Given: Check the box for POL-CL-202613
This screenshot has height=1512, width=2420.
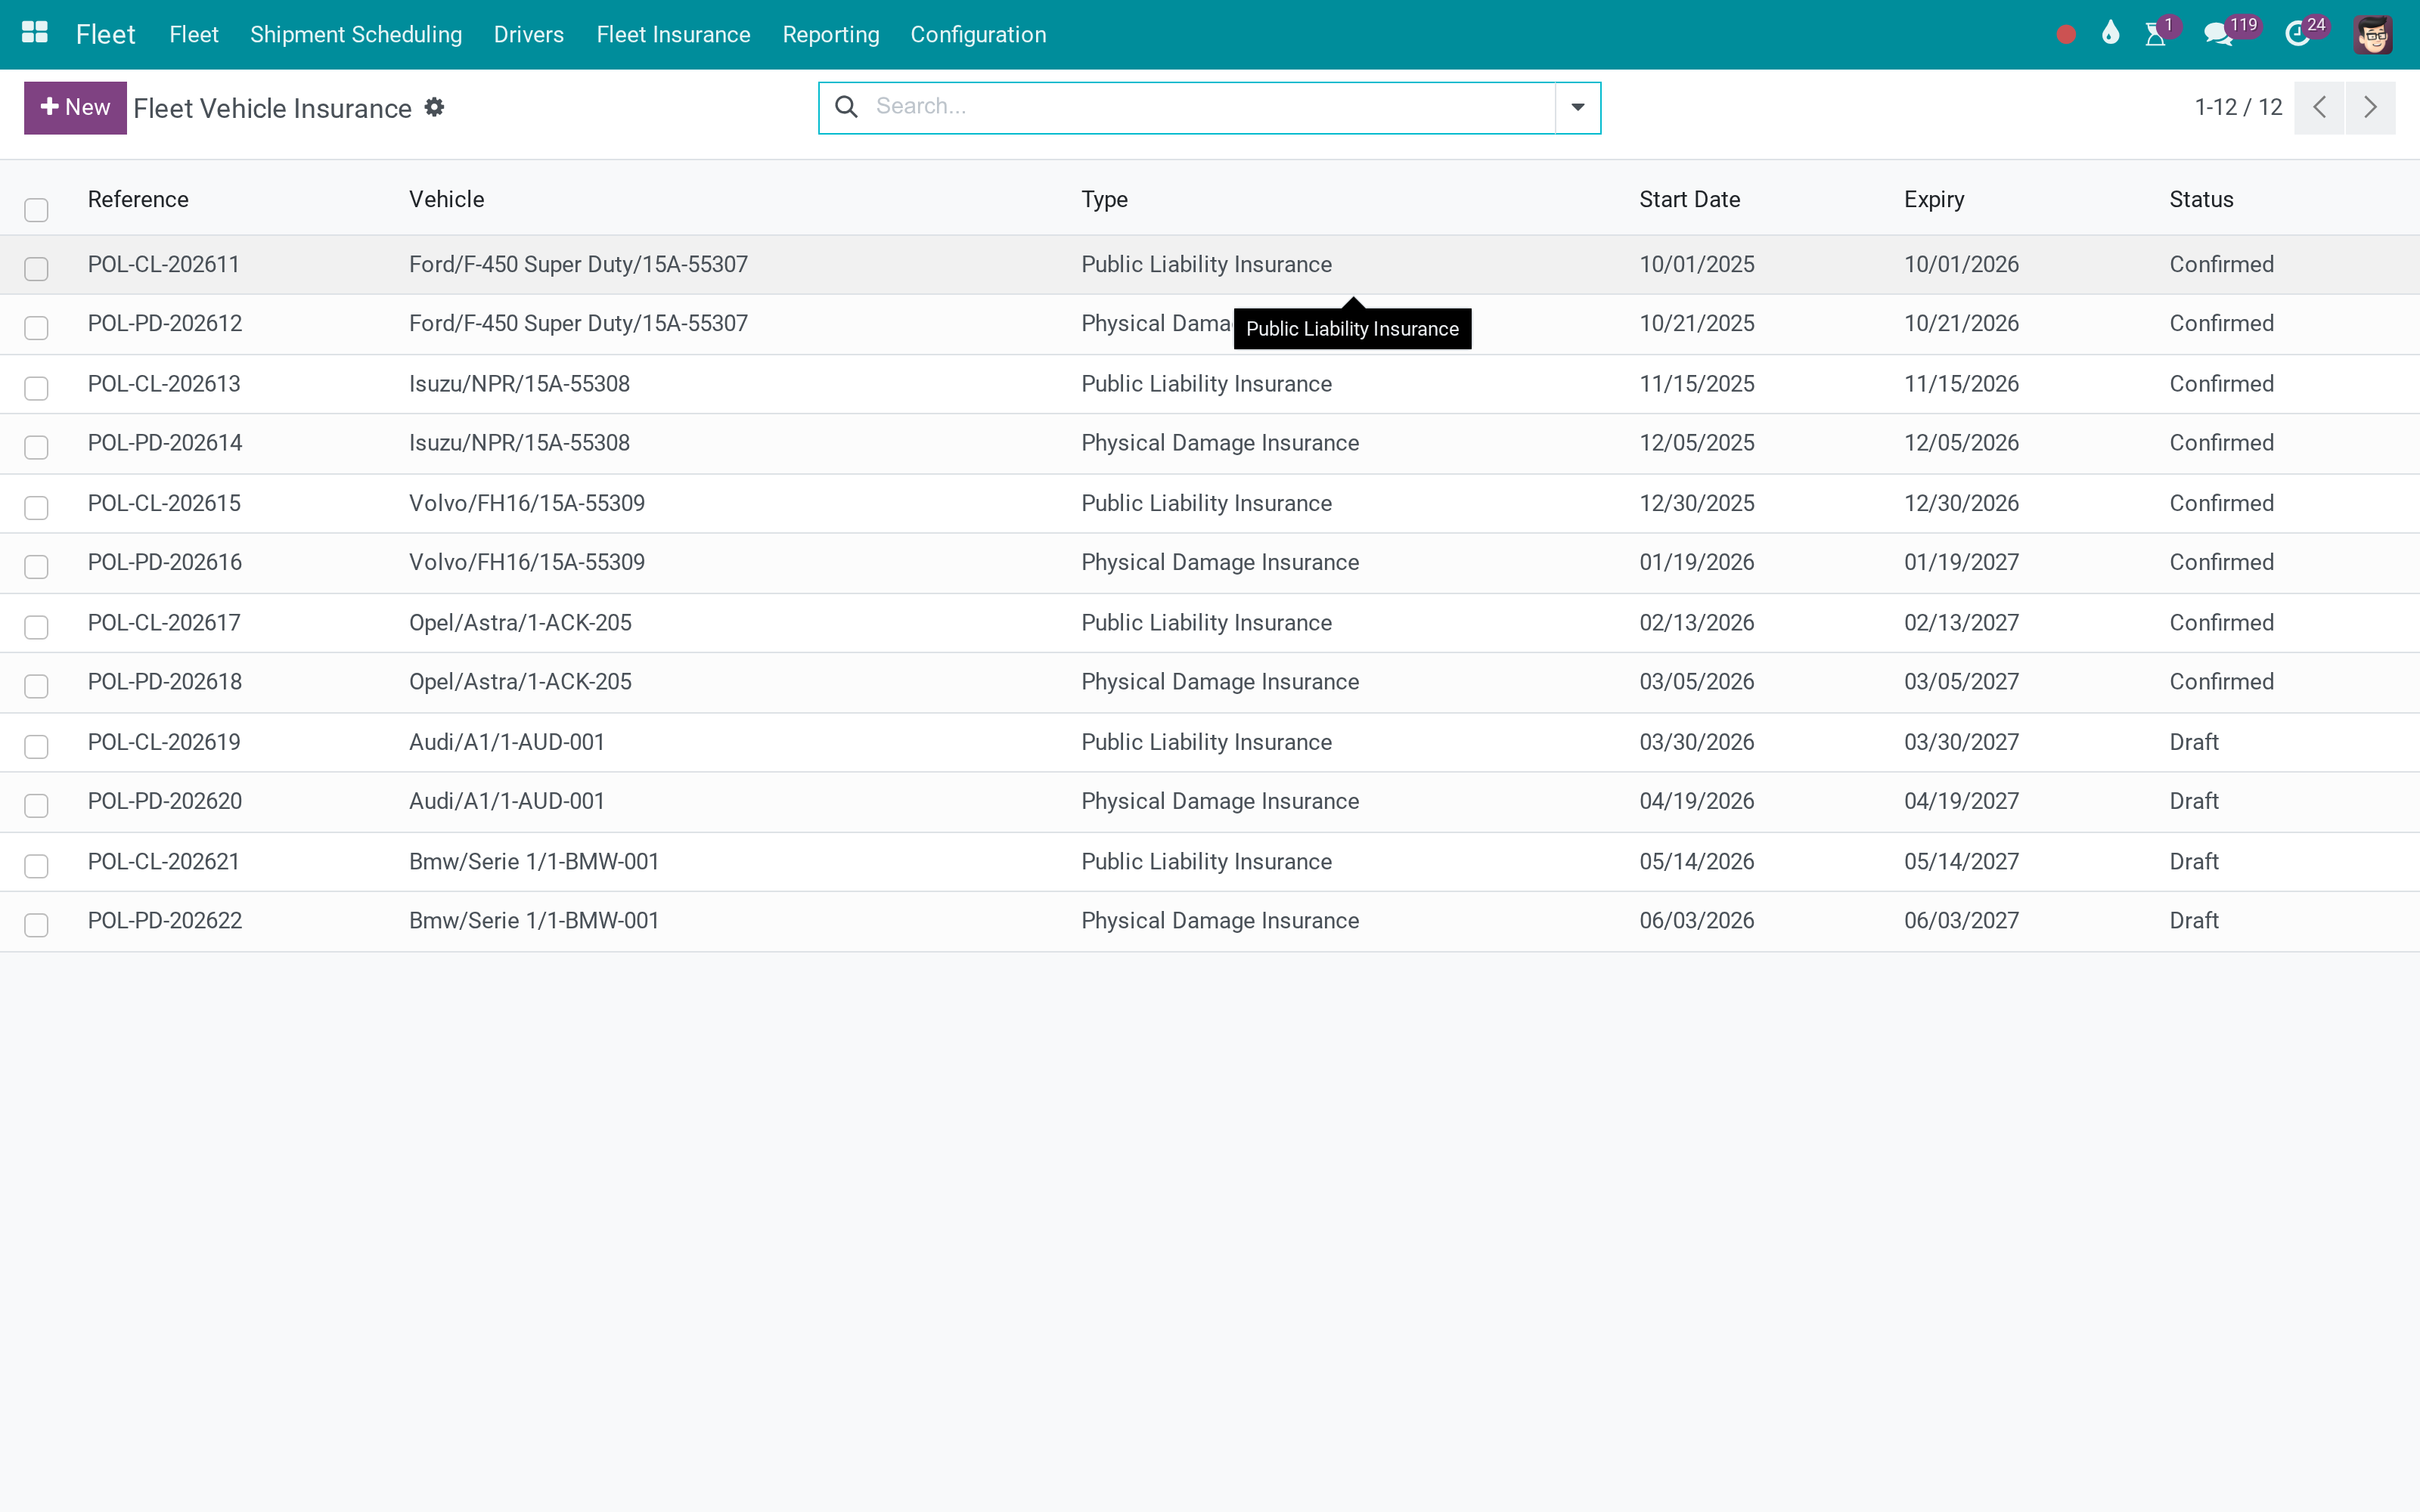Looking at the screenshot, I should [x=36, y=388].
